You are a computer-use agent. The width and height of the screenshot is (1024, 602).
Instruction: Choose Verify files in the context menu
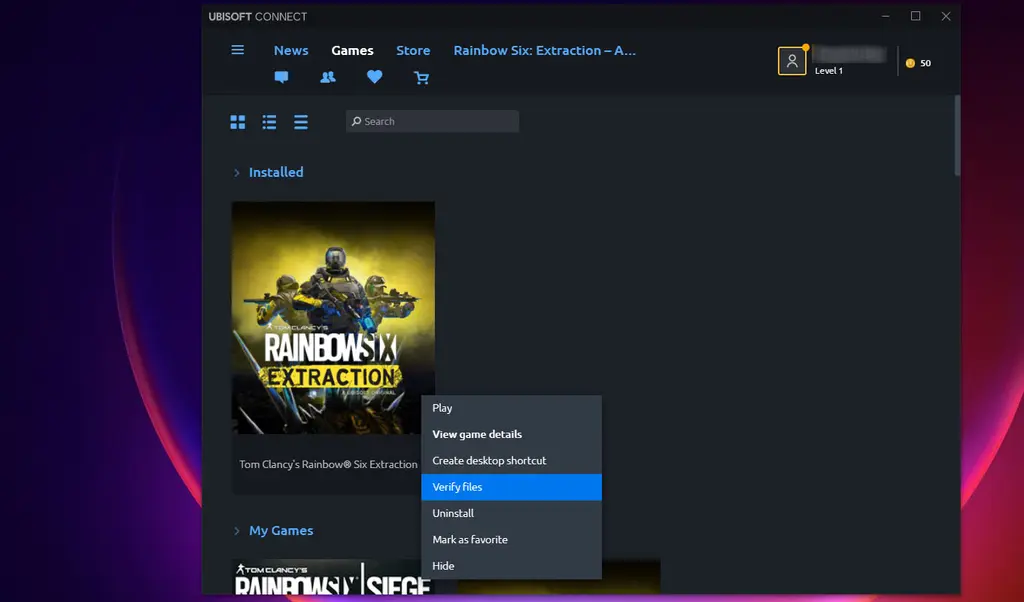pyautogui.click(x=511, y=487)
